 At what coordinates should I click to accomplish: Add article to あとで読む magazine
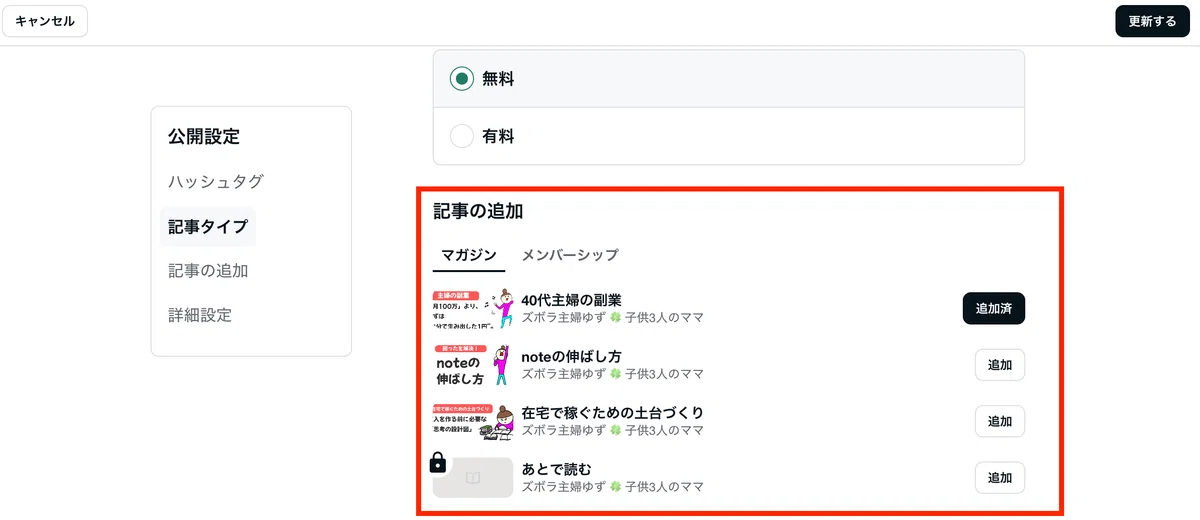click(x=1000, y=477)
